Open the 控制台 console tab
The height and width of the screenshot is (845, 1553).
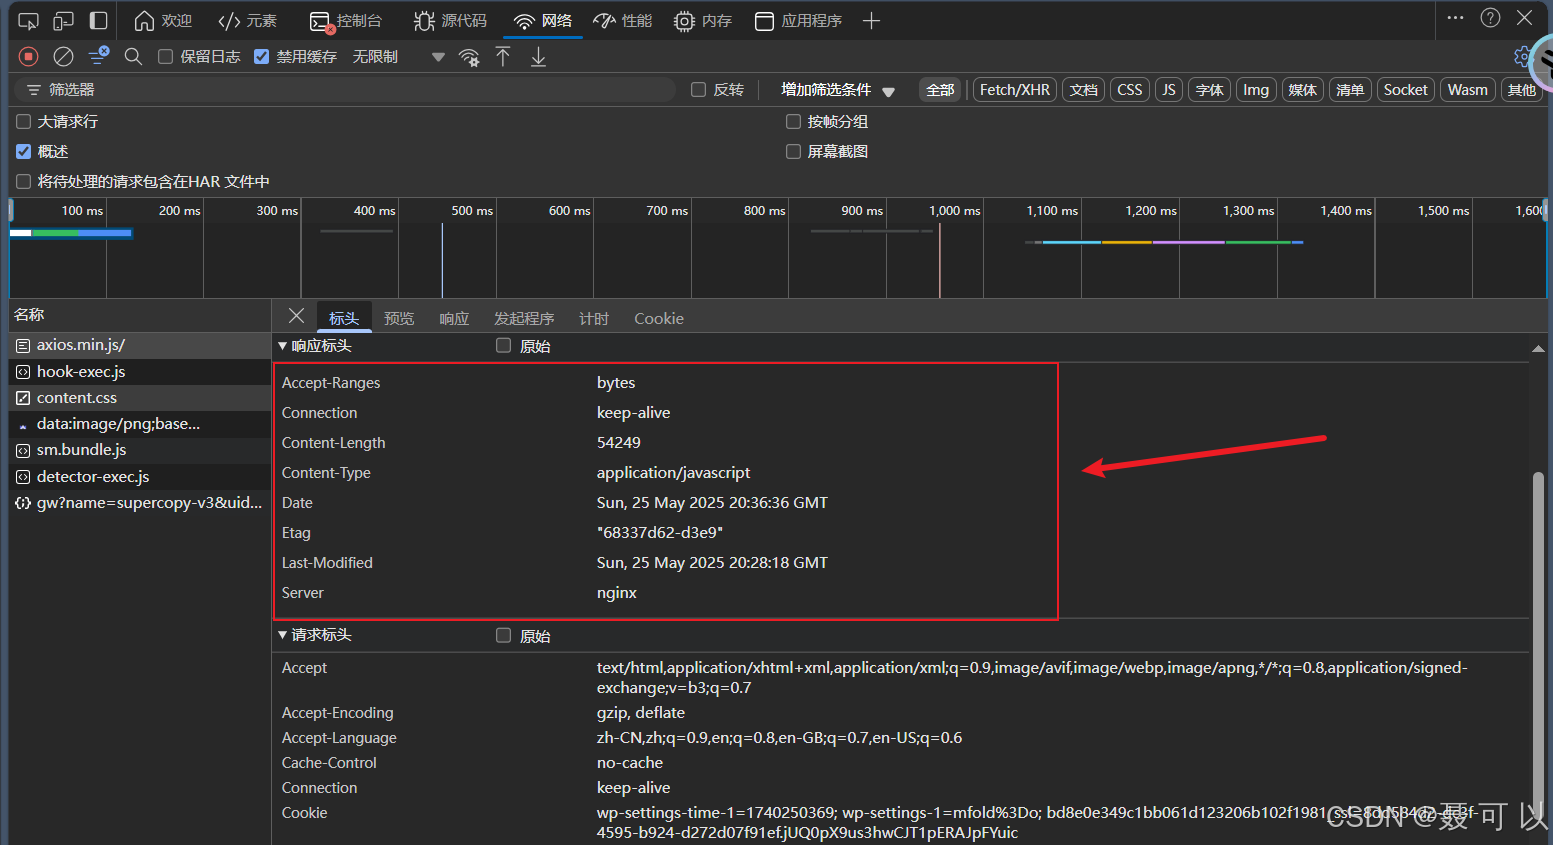click(x=346, y=21)
